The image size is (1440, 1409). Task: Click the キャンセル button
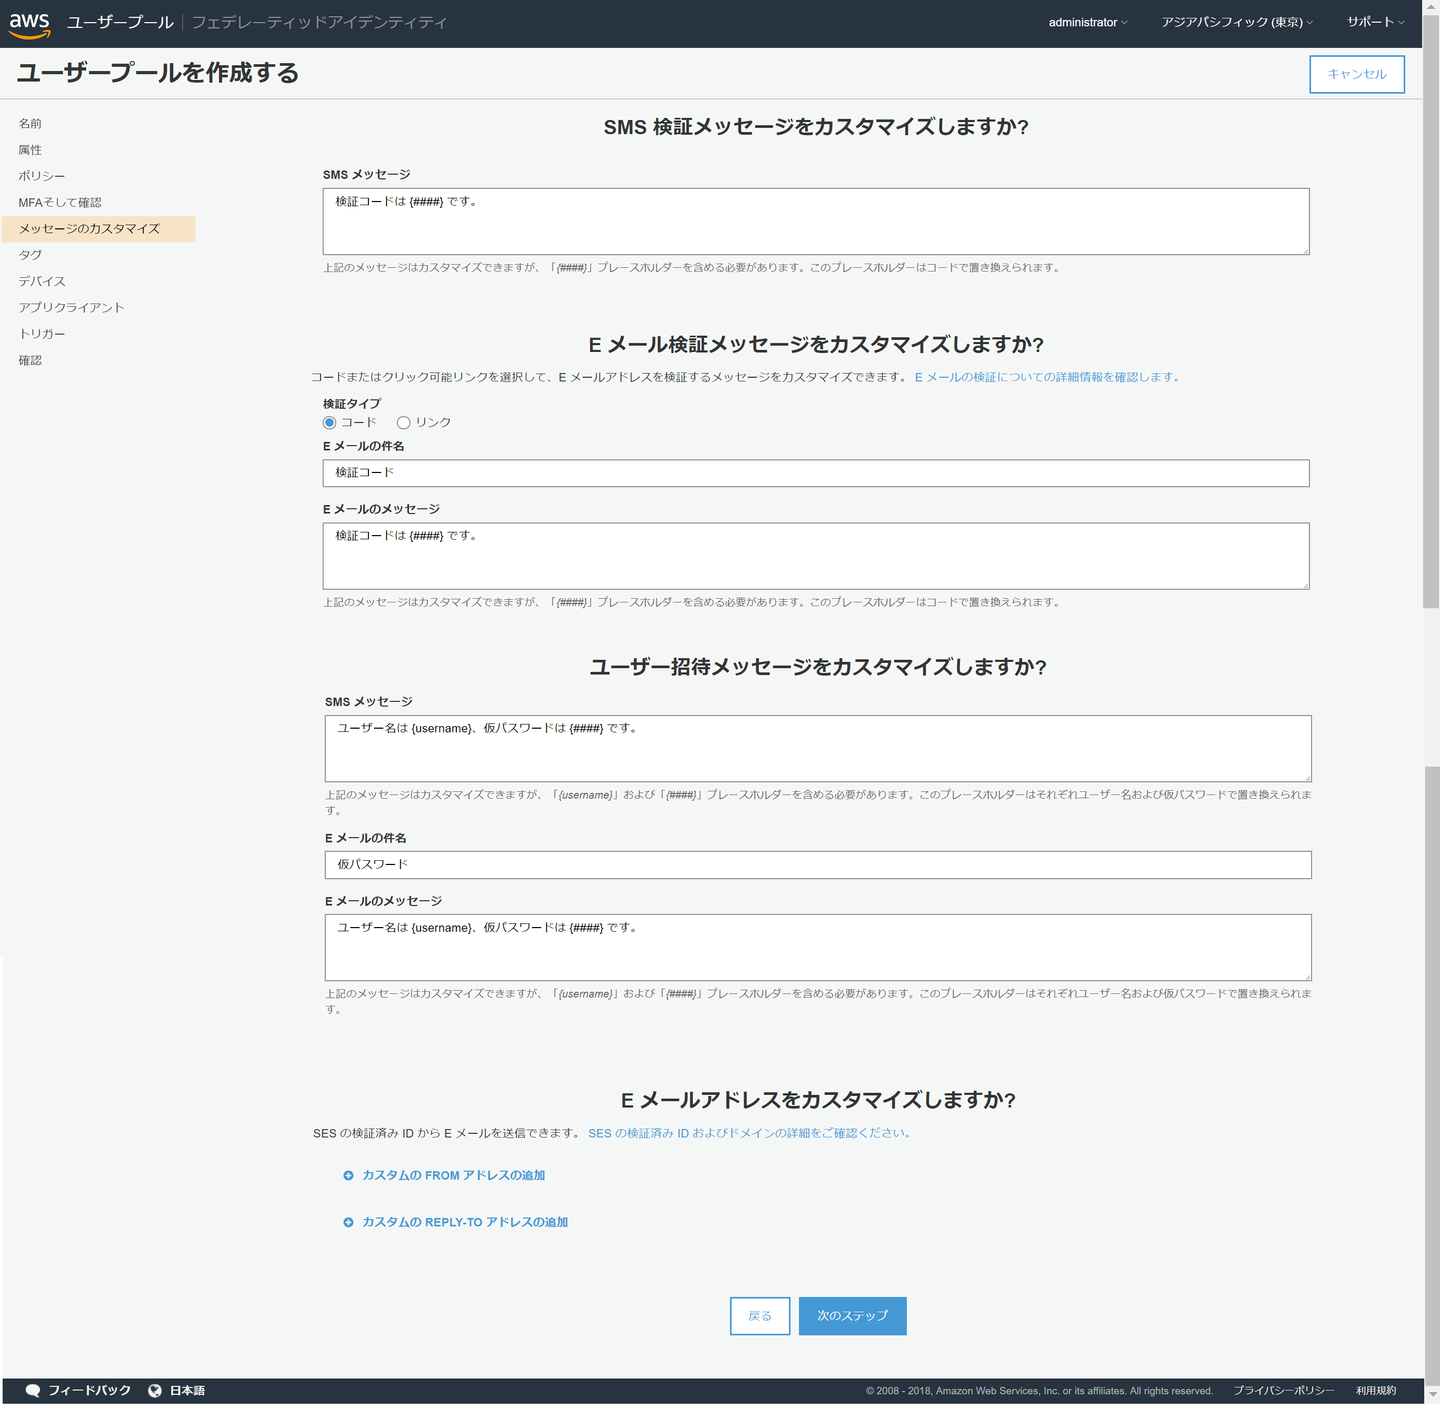[1356, 74]
